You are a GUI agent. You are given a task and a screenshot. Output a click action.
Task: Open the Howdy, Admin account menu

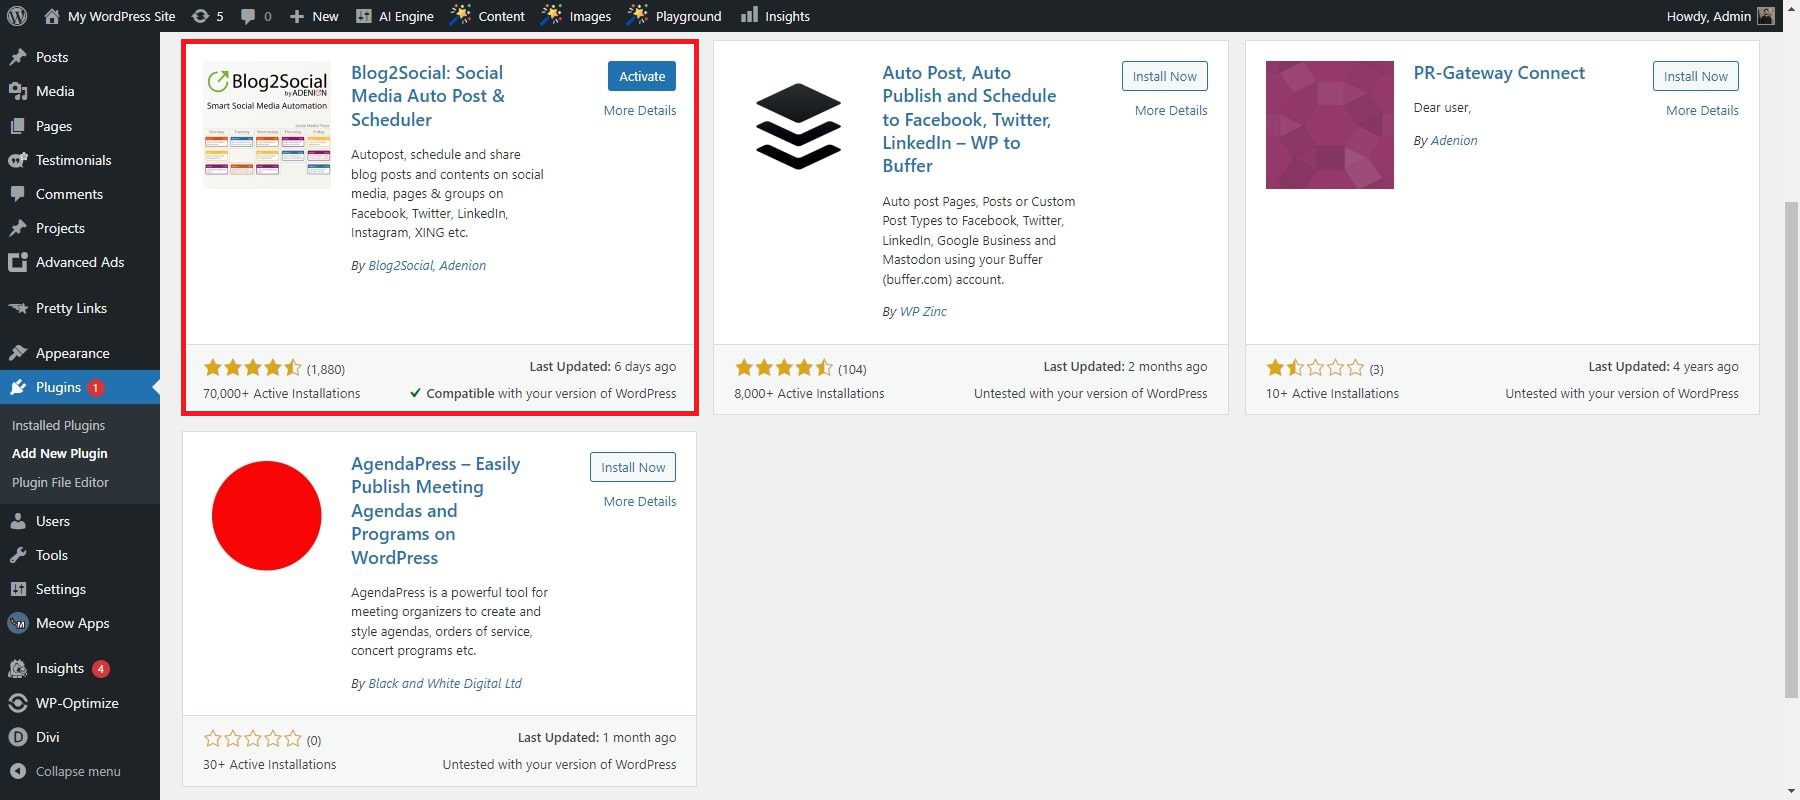[x=1719, y=16]
